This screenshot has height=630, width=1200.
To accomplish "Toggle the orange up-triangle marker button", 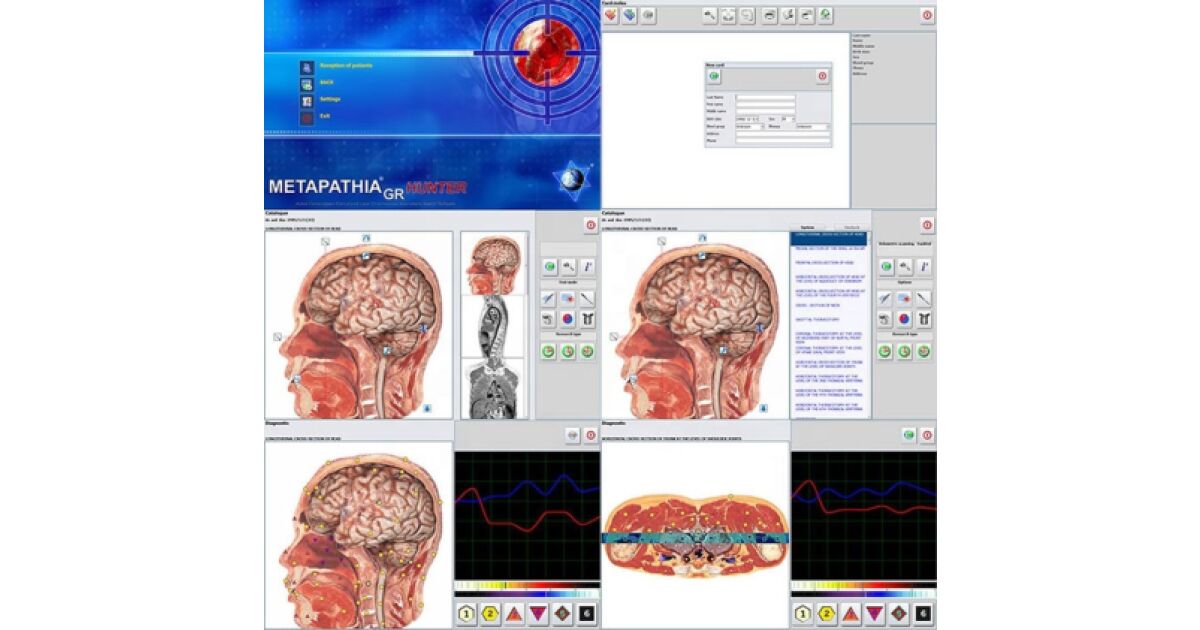I will click(x=514, y=613).
